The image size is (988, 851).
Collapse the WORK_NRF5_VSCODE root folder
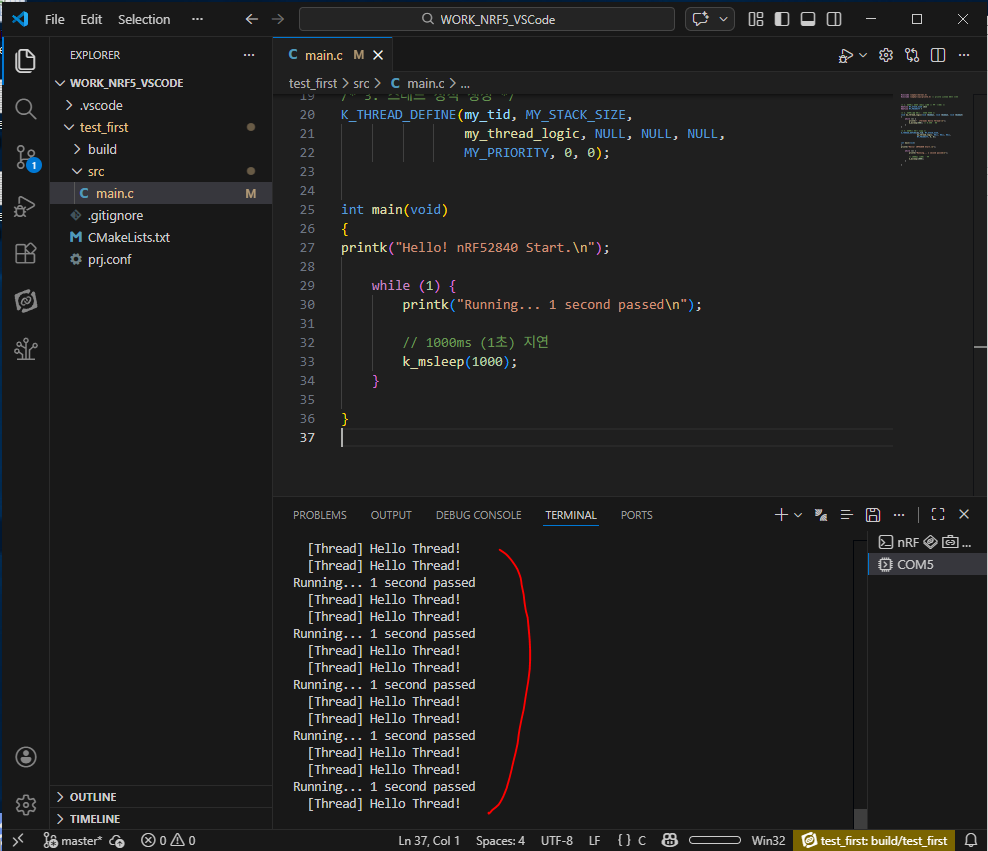coord(161,83)
